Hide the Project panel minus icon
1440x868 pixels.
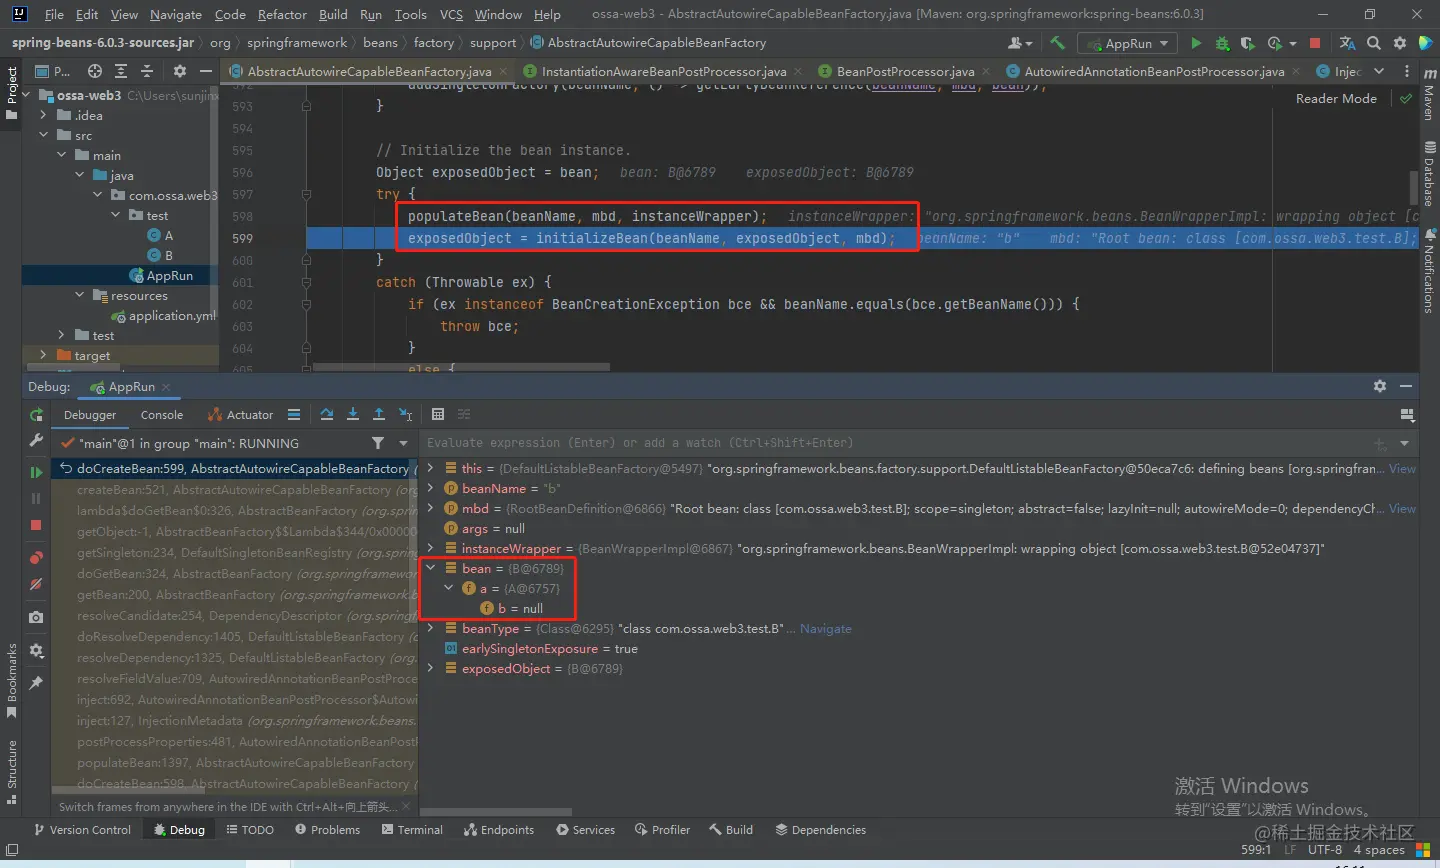pos(206,71)
